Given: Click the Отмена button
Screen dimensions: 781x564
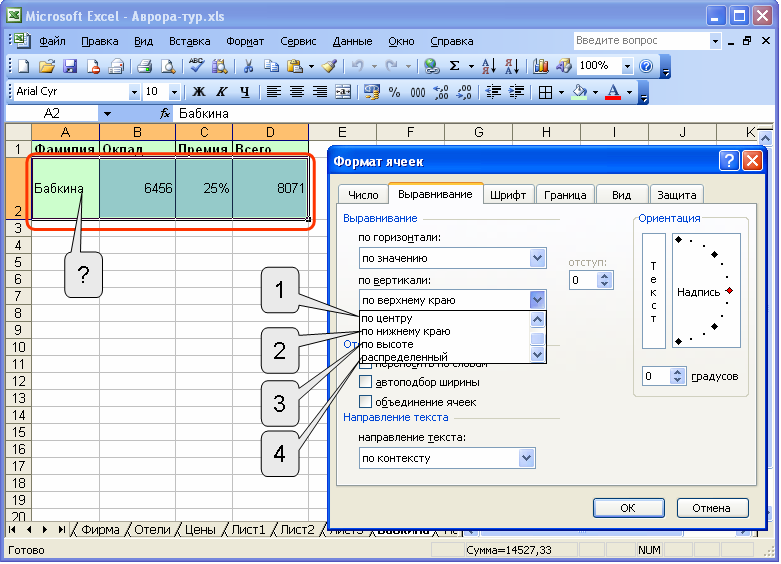Looking at the screenshot, I should 712,508.
